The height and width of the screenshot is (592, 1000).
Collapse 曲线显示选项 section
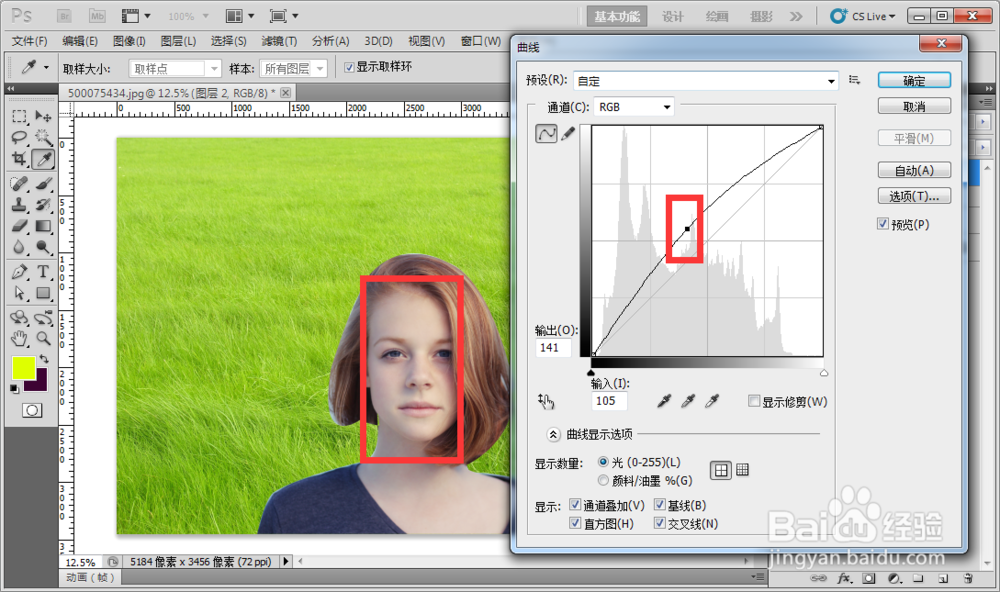point(553,434)
